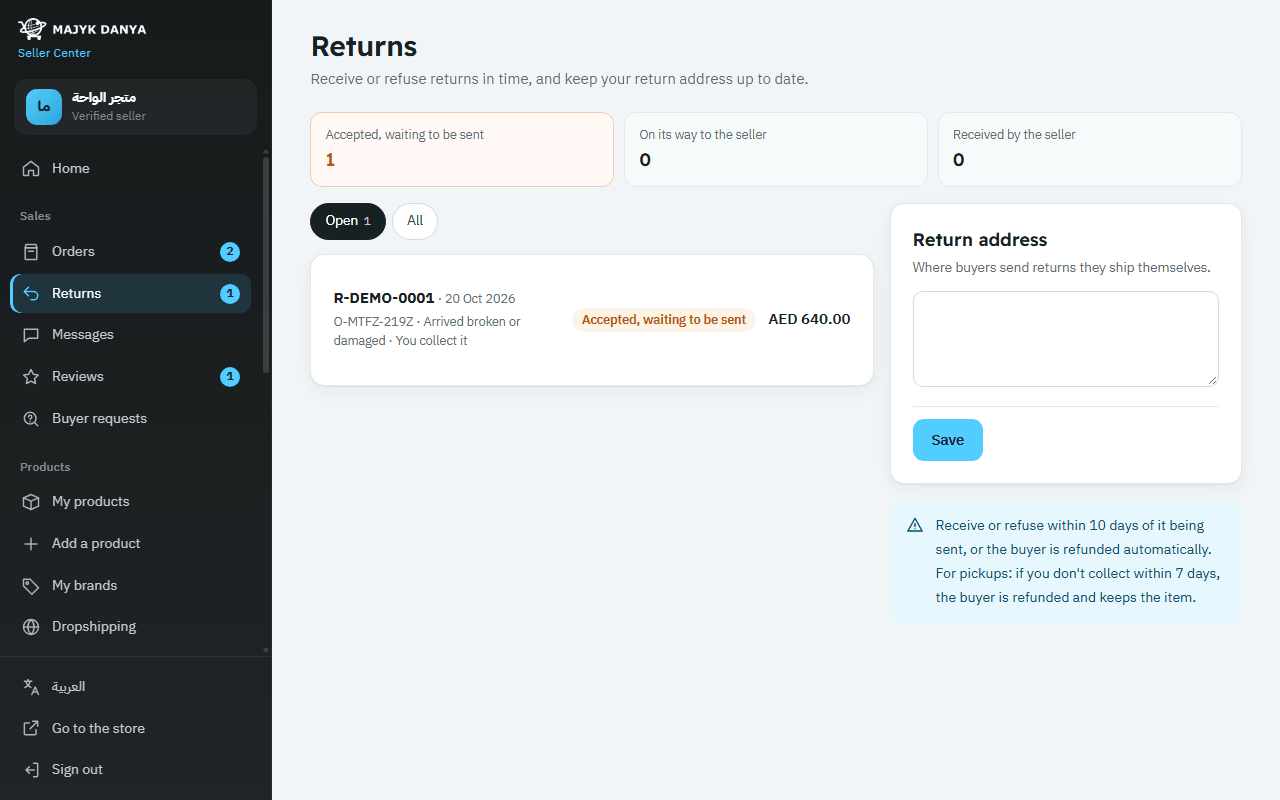Go to Reviews in the sidebar
Viewport: 1280px width, 800px height.
[130, 377]
